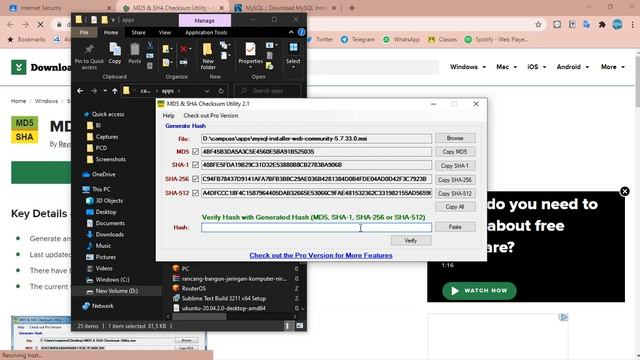Stop loading the page in Chrome
The width and height of the screenshot is (640, 360).
pyautogui.click(x=40, y=24)
